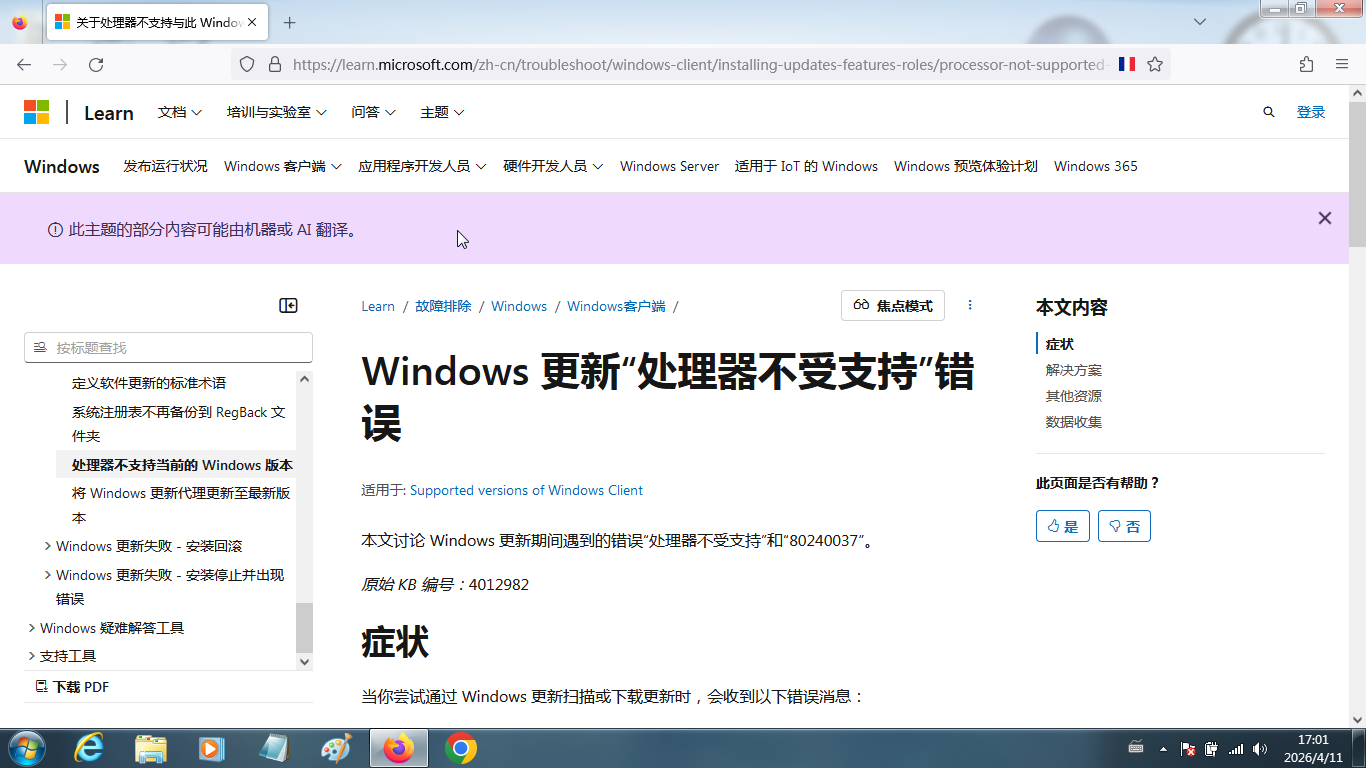Dismiss the AI translation notice banner
This screenshot has height=768, width=1366.
1324,218
